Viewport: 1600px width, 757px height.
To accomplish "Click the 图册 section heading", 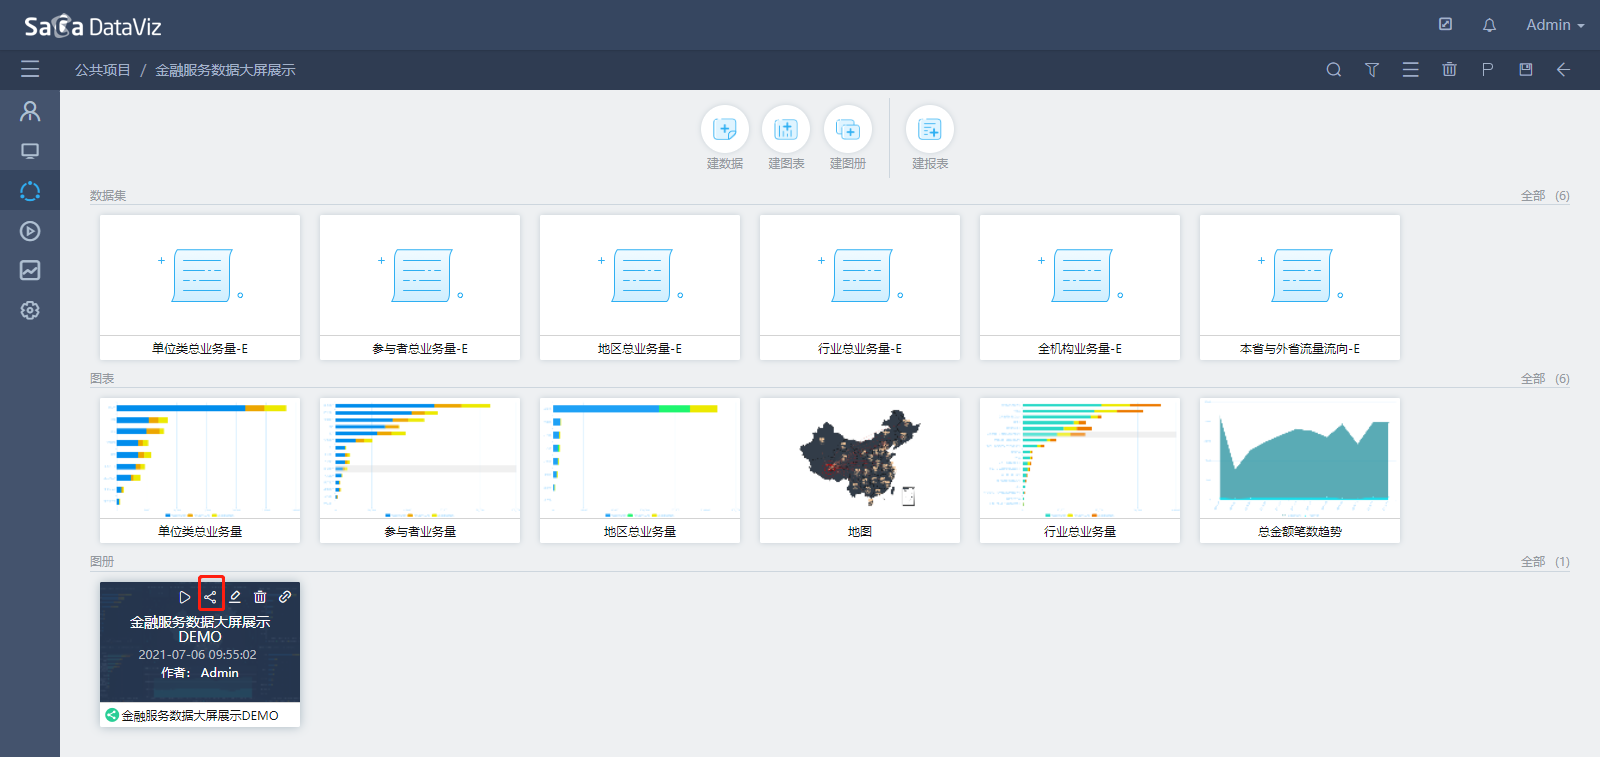I will [x=102, y=562].
